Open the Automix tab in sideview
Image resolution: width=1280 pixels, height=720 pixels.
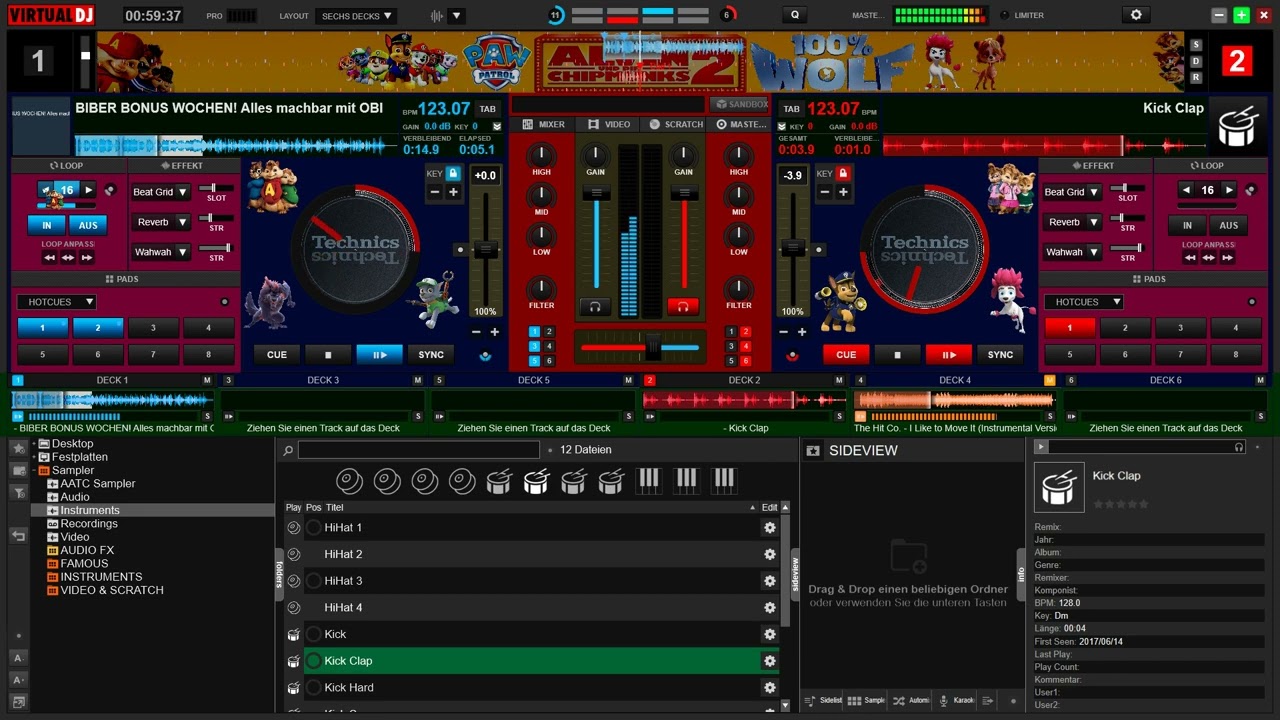(912, 701)
